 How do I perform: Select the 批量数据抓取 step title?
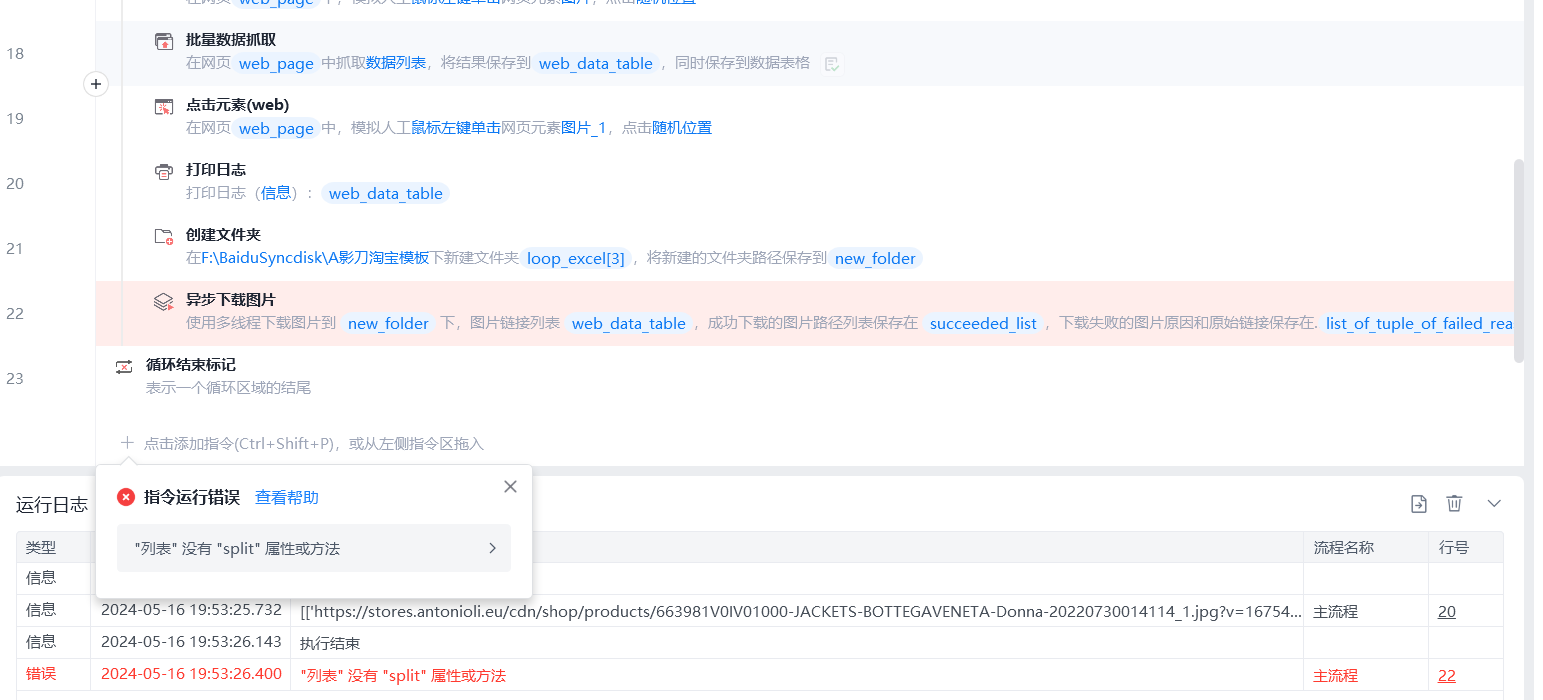231,40
